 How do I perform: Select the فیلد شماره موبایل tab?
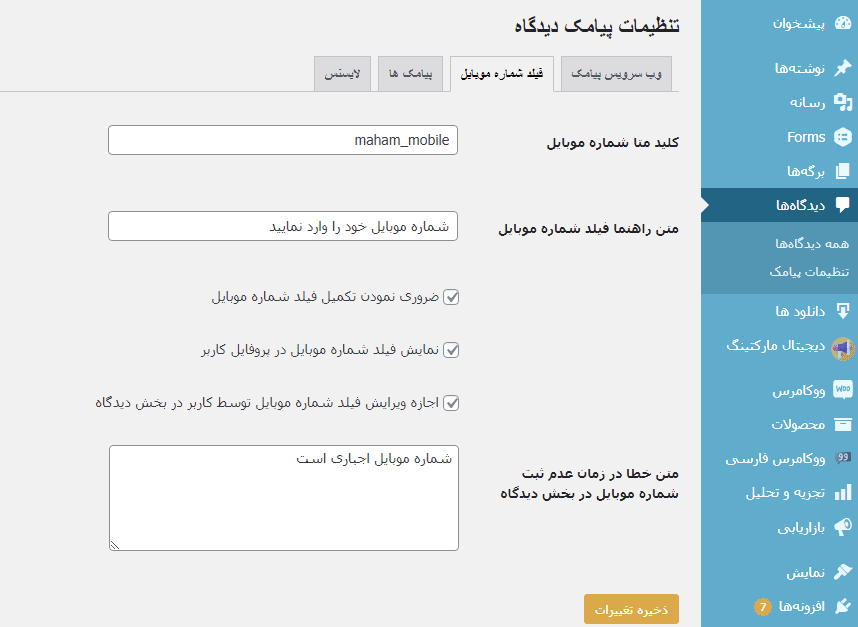tap(502, 74)
